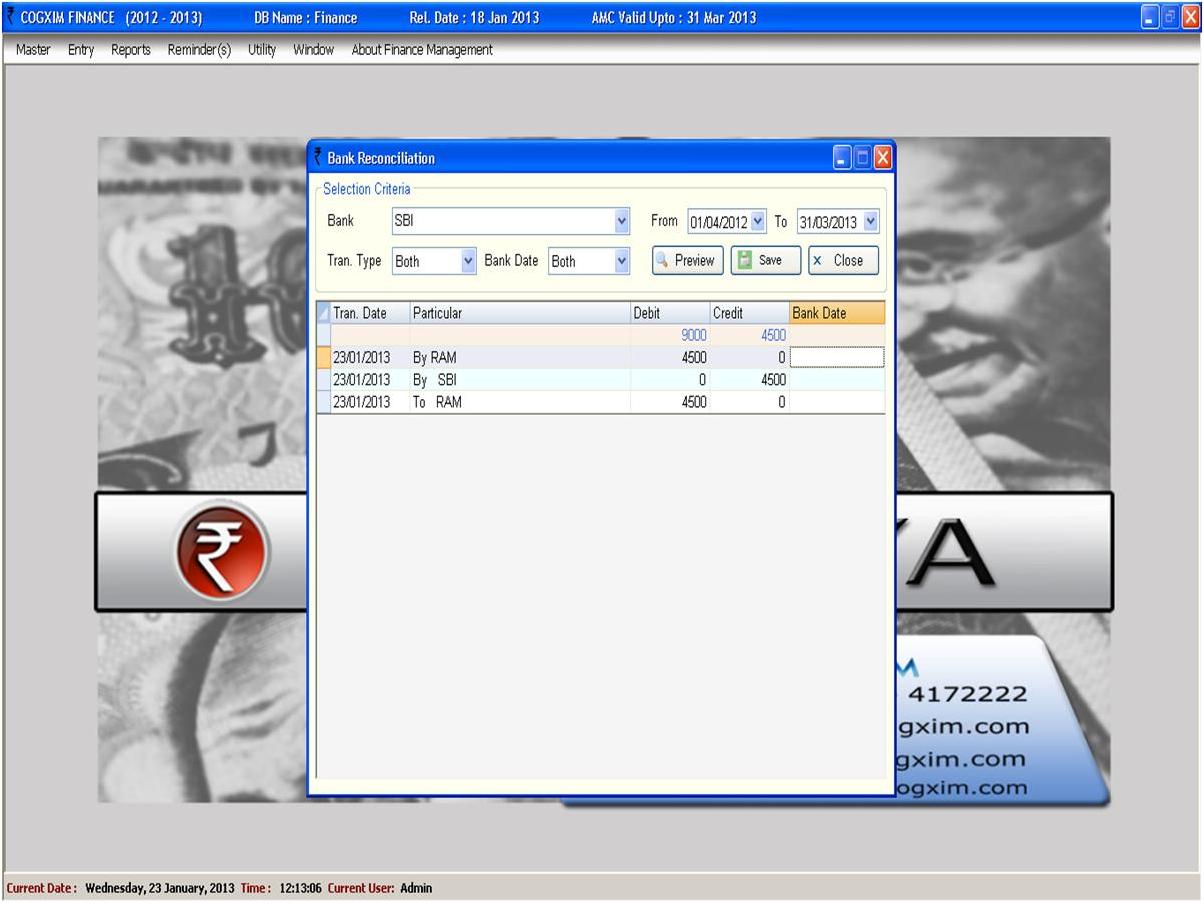Open About Finance Management menu
The width and height of the screenshot is (1204, 904).
[x=422, y=50]
